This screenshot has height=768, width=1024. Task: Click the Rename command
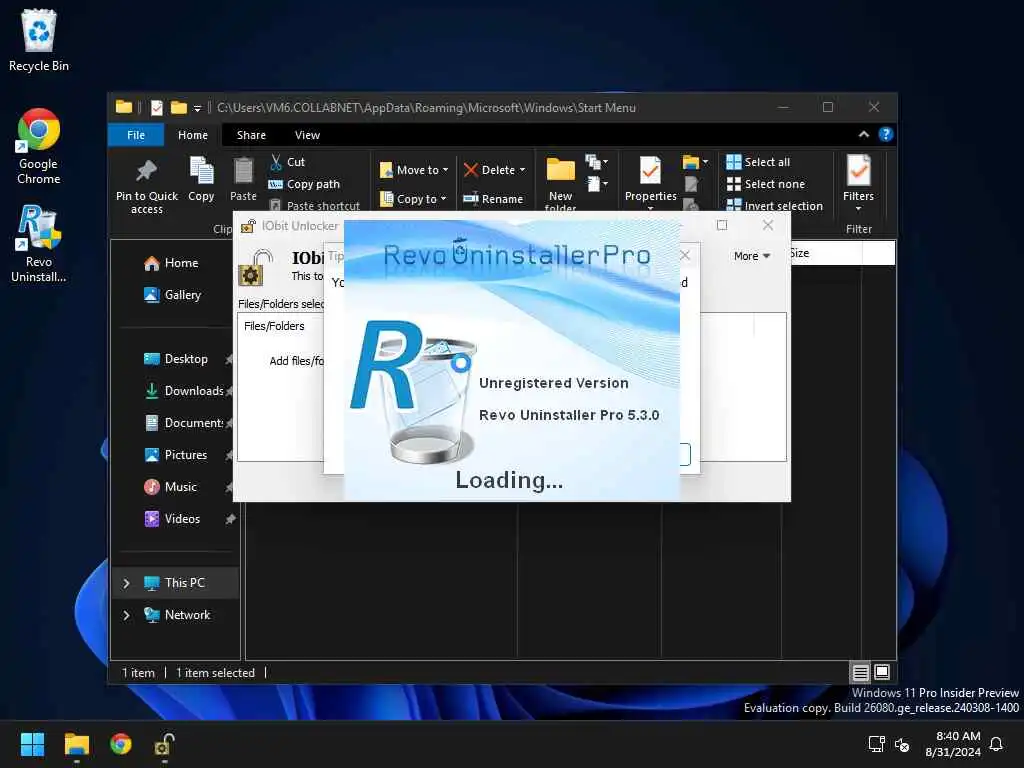click(493, 199)
